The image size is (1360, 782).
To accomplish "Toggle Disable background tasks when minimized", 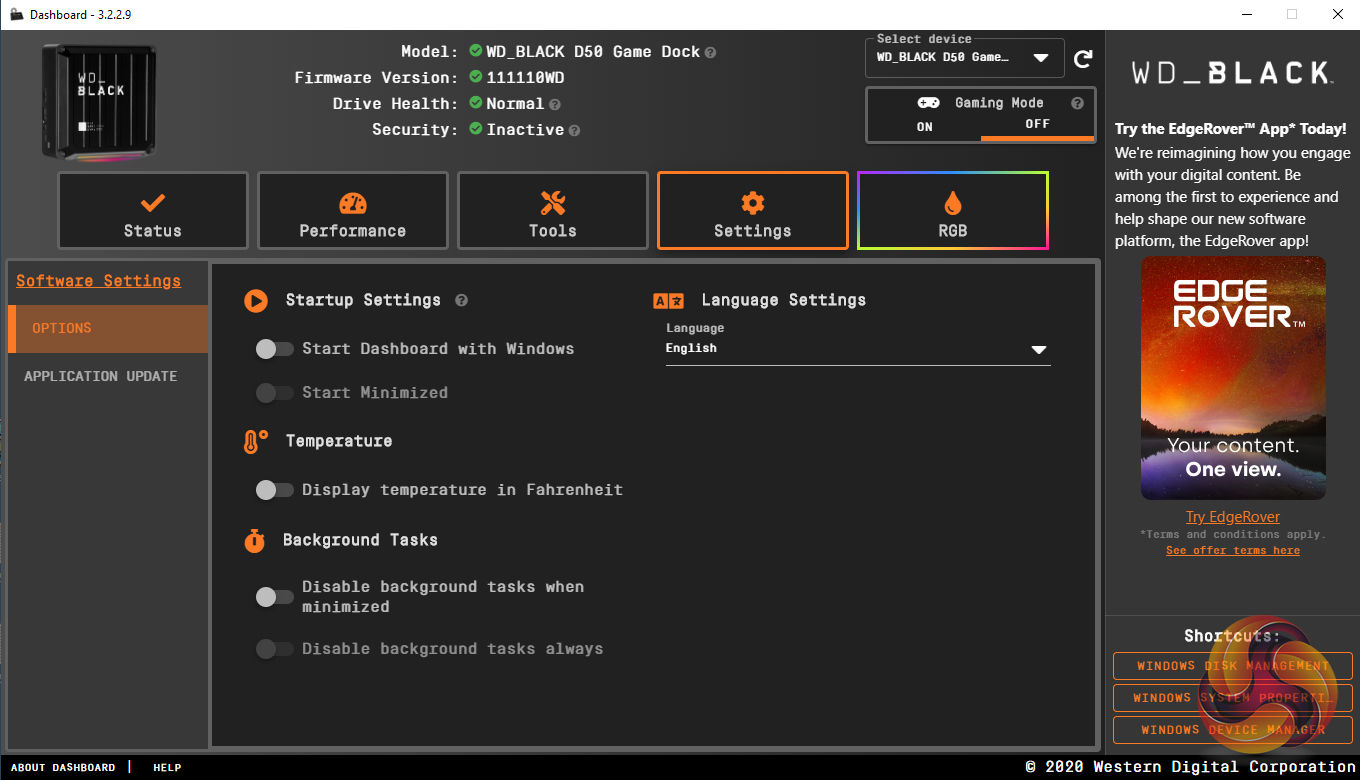I will [x=274, y=597].
